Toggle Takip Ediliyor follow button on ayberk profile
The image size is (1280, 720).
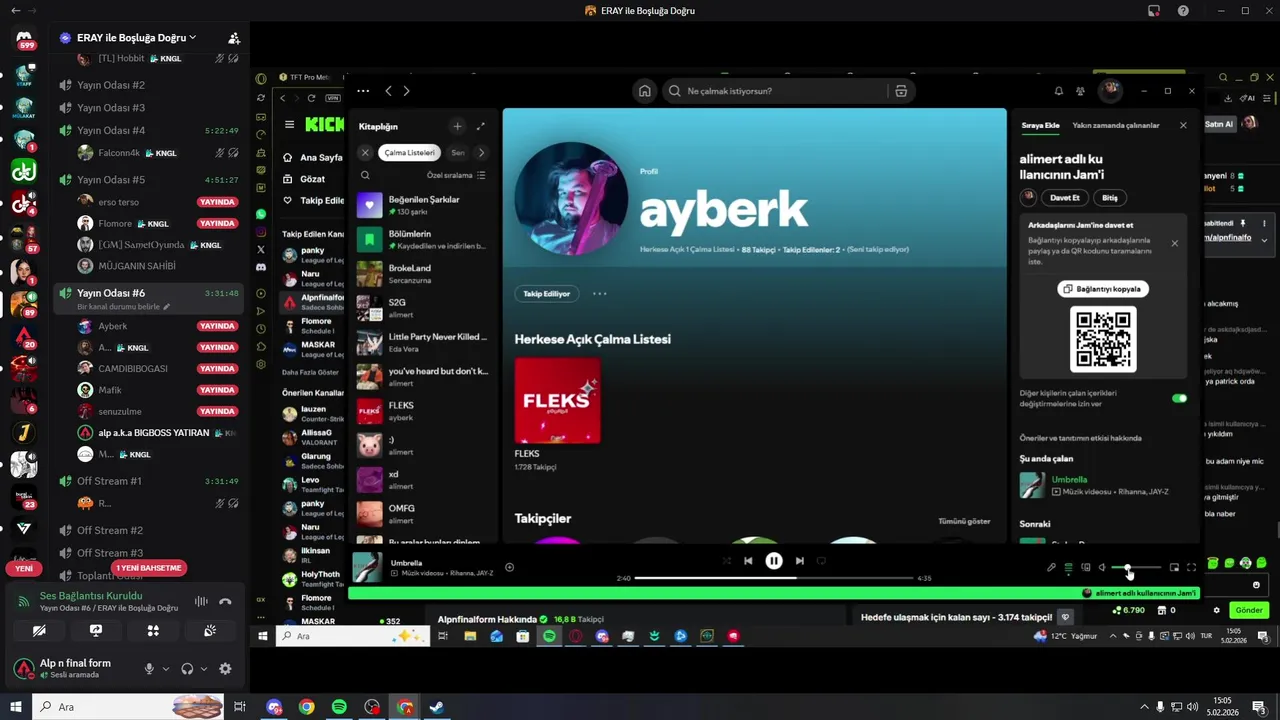tap(547, 294)
